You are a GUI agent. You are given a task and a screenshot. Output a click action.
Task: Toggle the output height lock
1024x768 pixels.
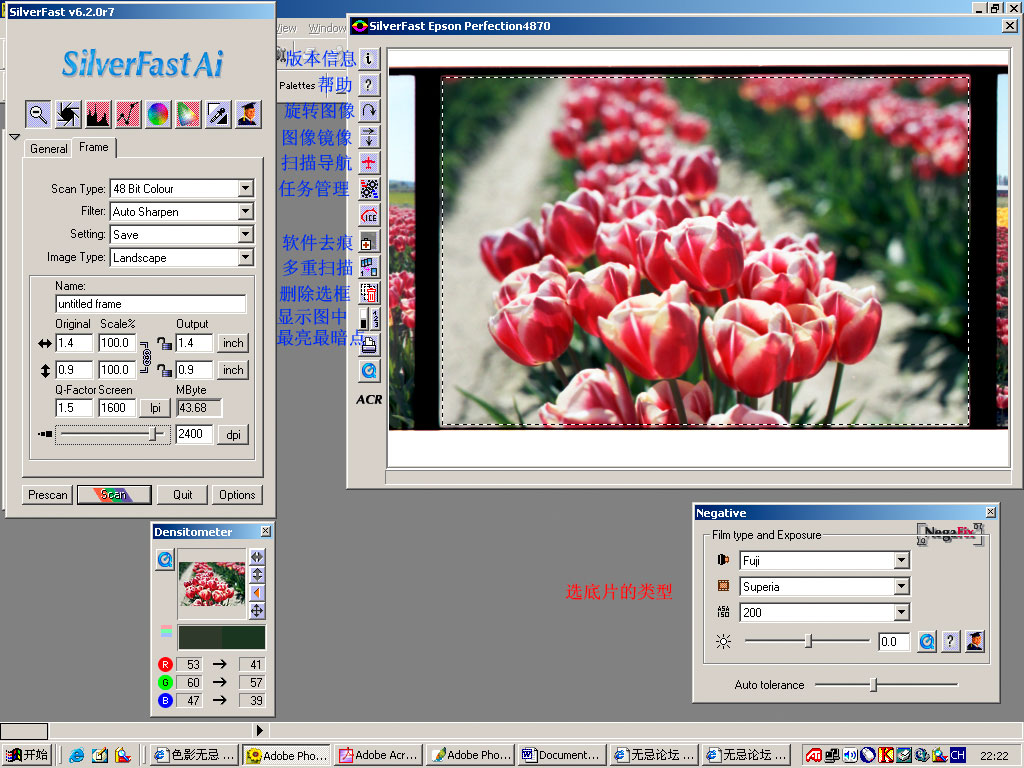[x=164, y=370]
